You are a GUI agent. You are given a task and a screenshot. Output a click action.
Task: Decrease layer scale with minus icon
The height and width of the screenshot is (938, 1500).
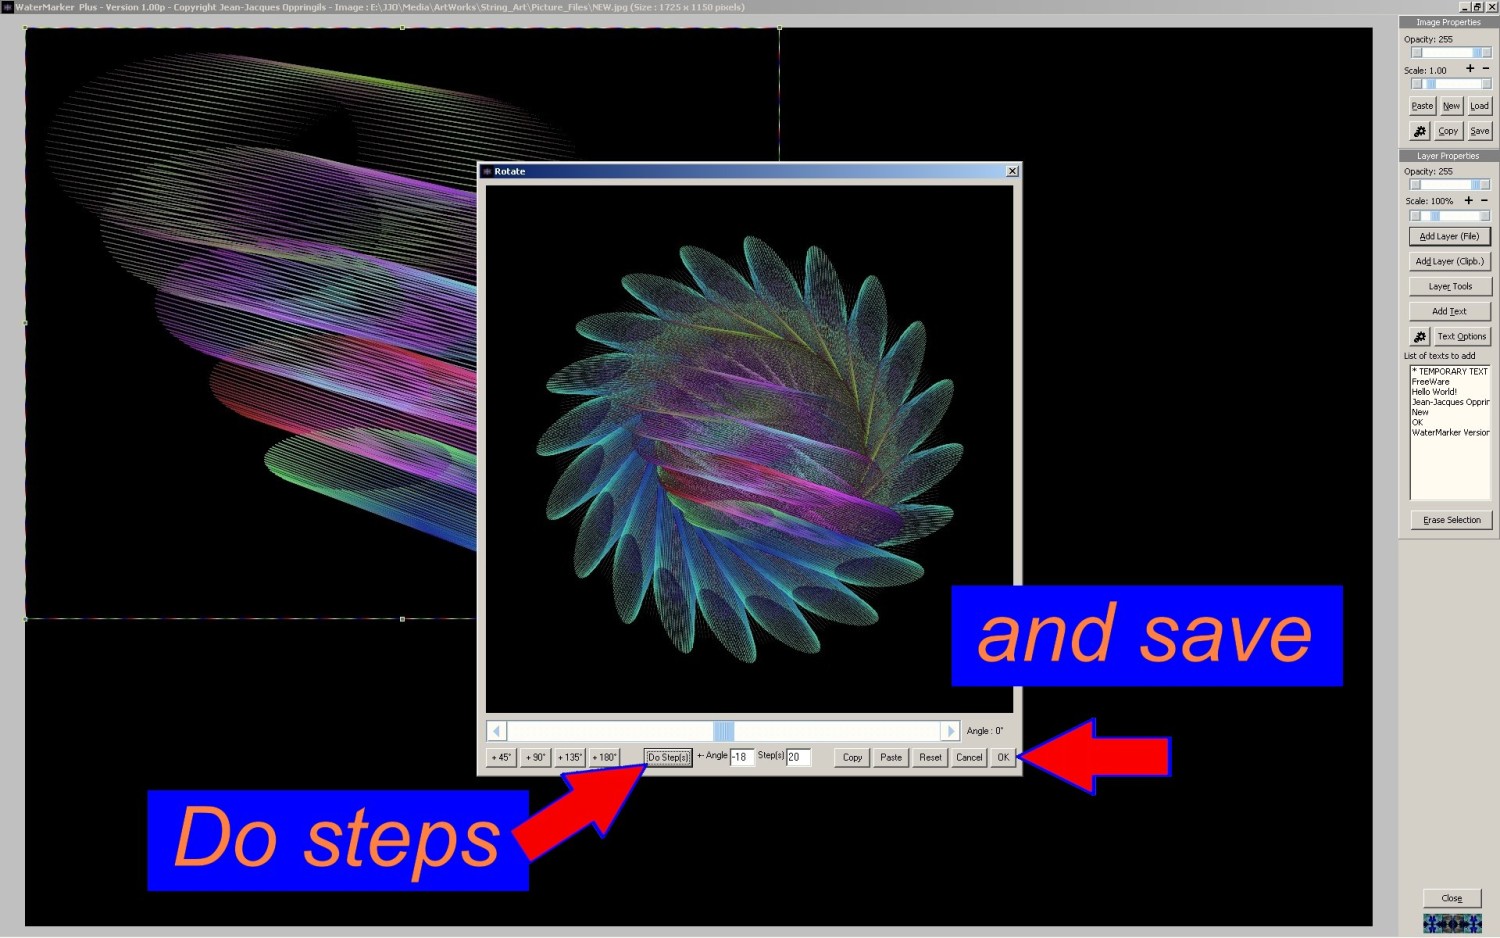coord(1485,201)
